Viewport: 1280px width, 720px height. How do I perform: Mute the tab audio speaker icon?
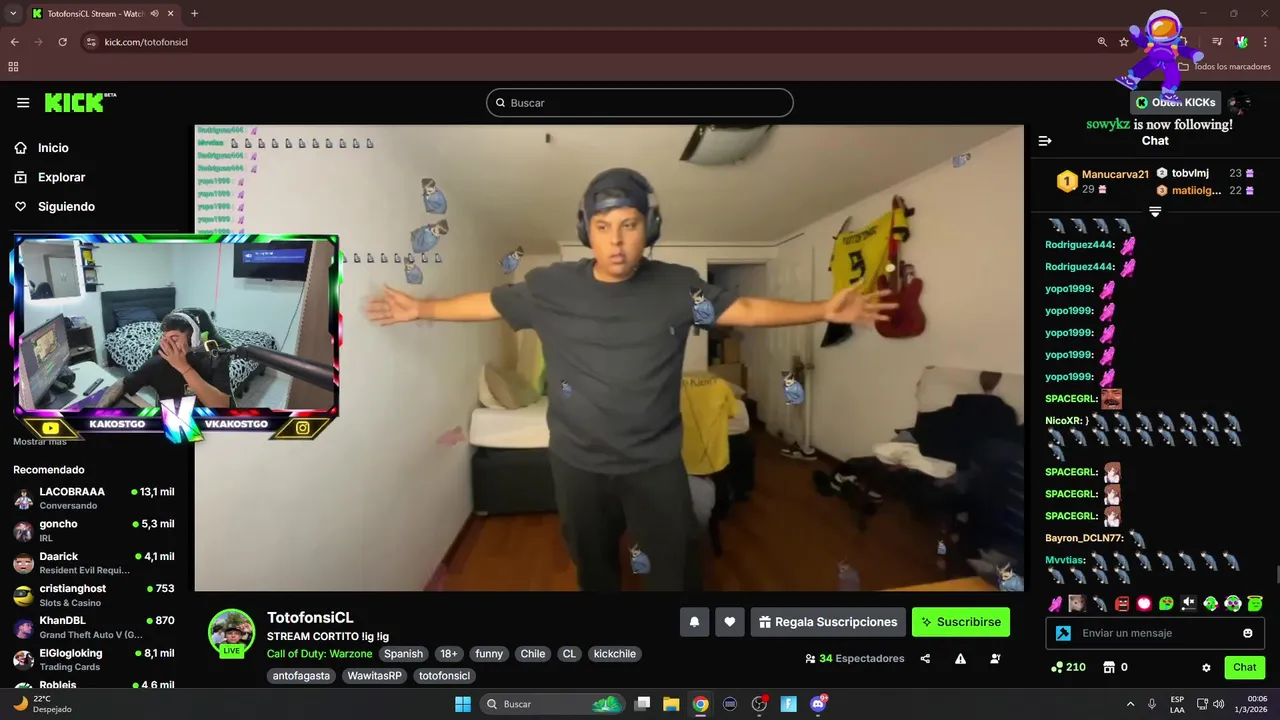[154, 14]
